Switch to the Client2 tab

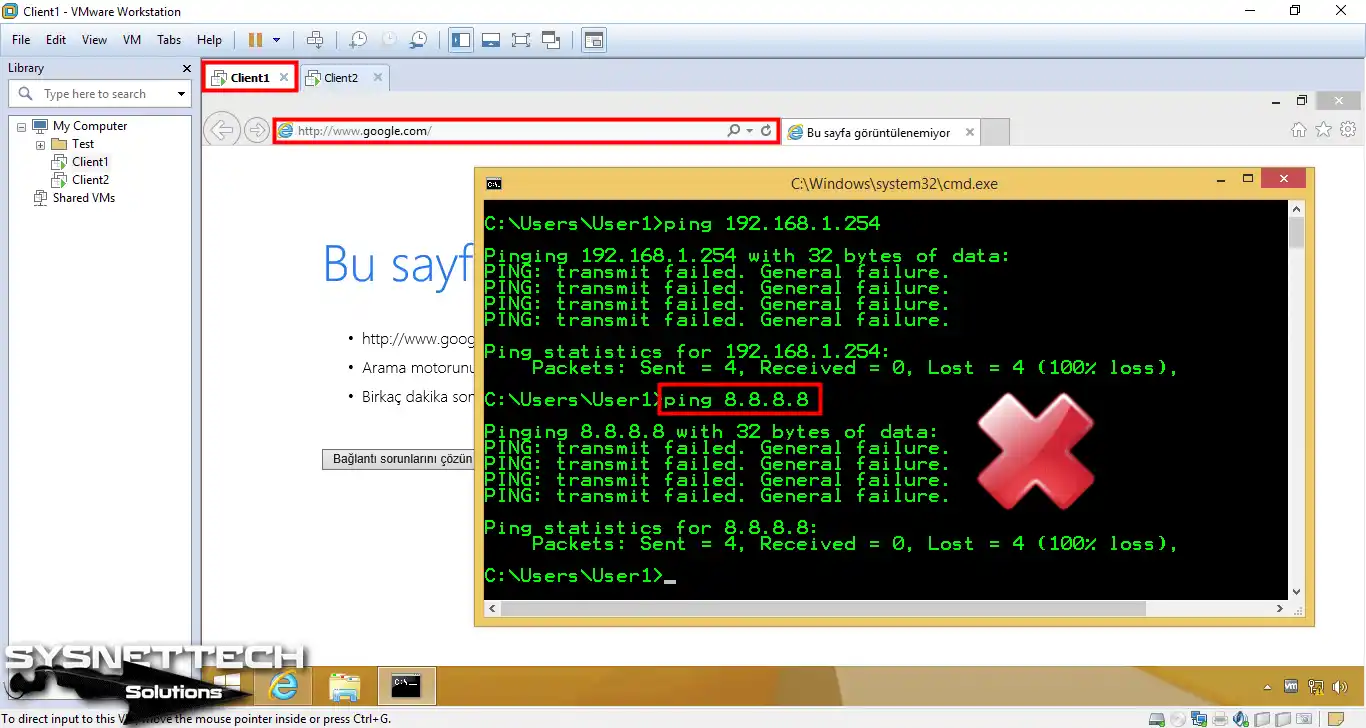click(339, 76)
